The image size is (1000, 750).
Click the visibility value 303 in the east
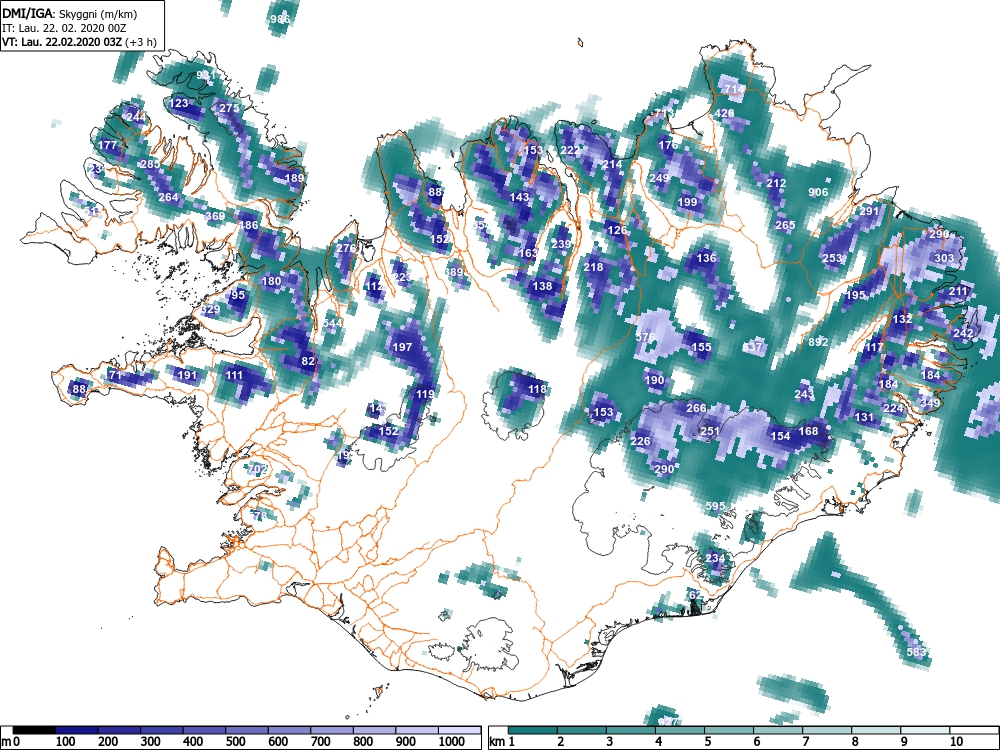pyautogui.click(x=945, y=258)
